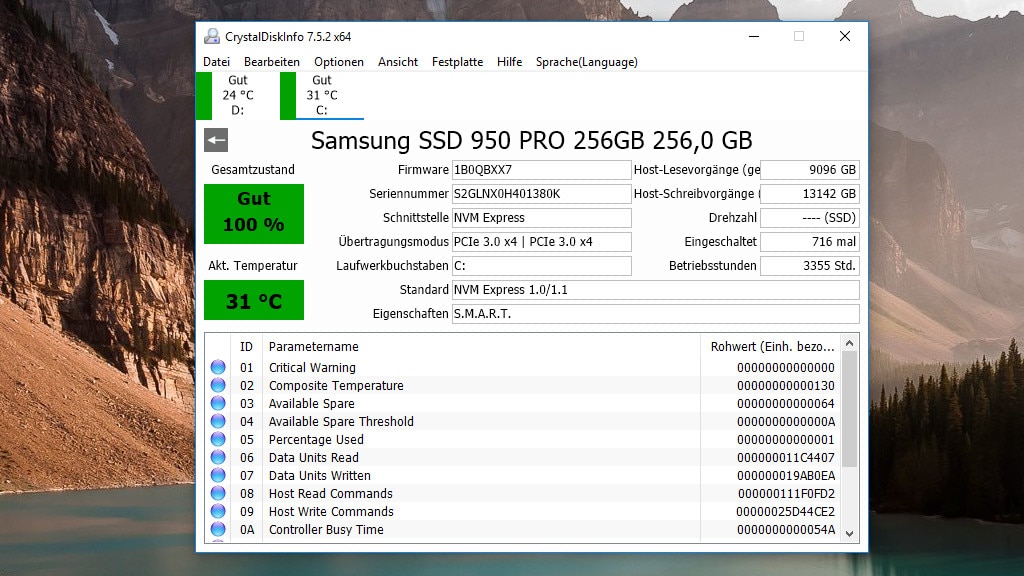
Task: Select the Data Units Read parameter name
Action: click(x=313, y=457)
